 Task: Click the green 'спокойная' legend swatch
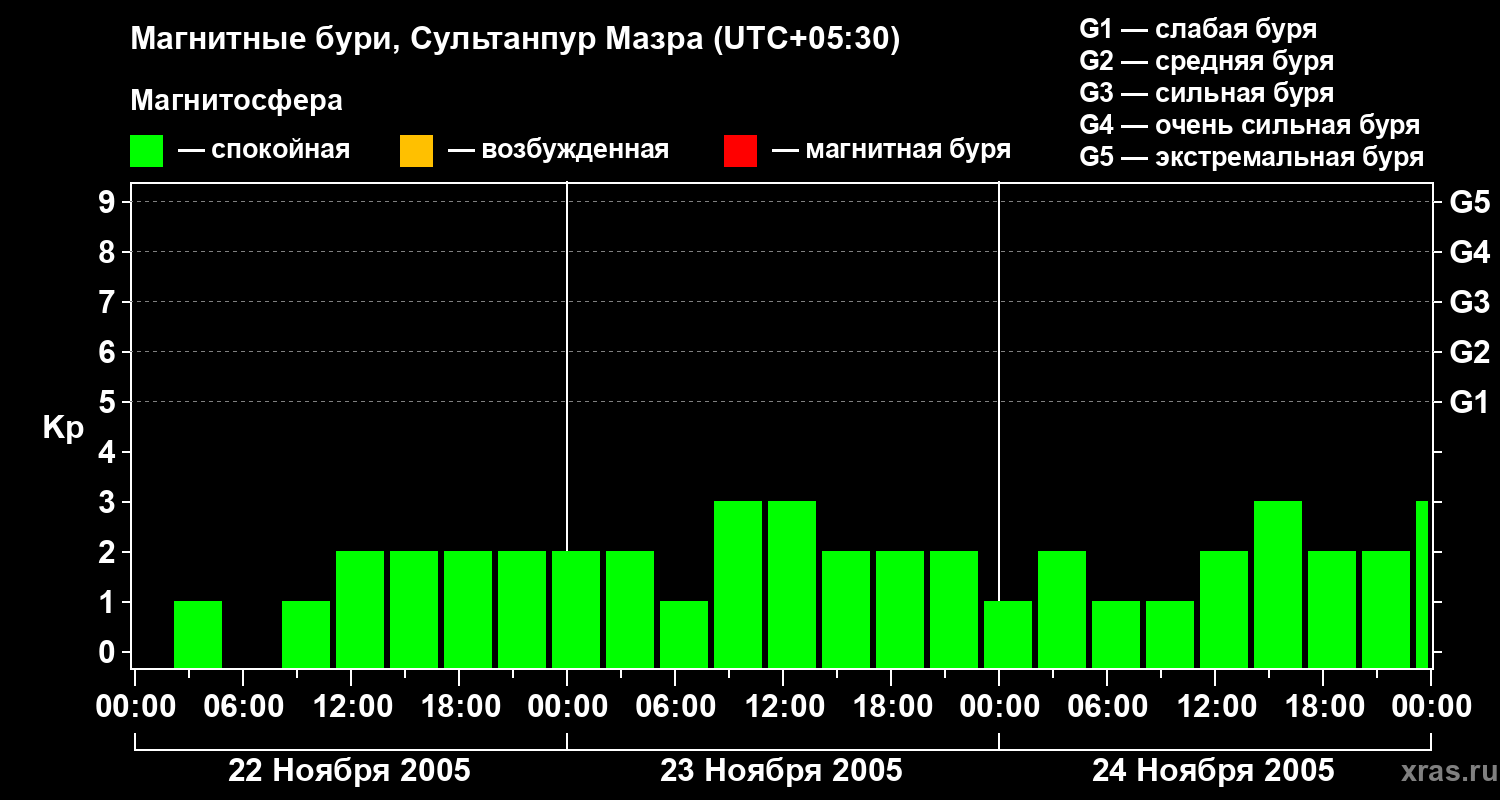pyautogui.click(x=146, y=151)
